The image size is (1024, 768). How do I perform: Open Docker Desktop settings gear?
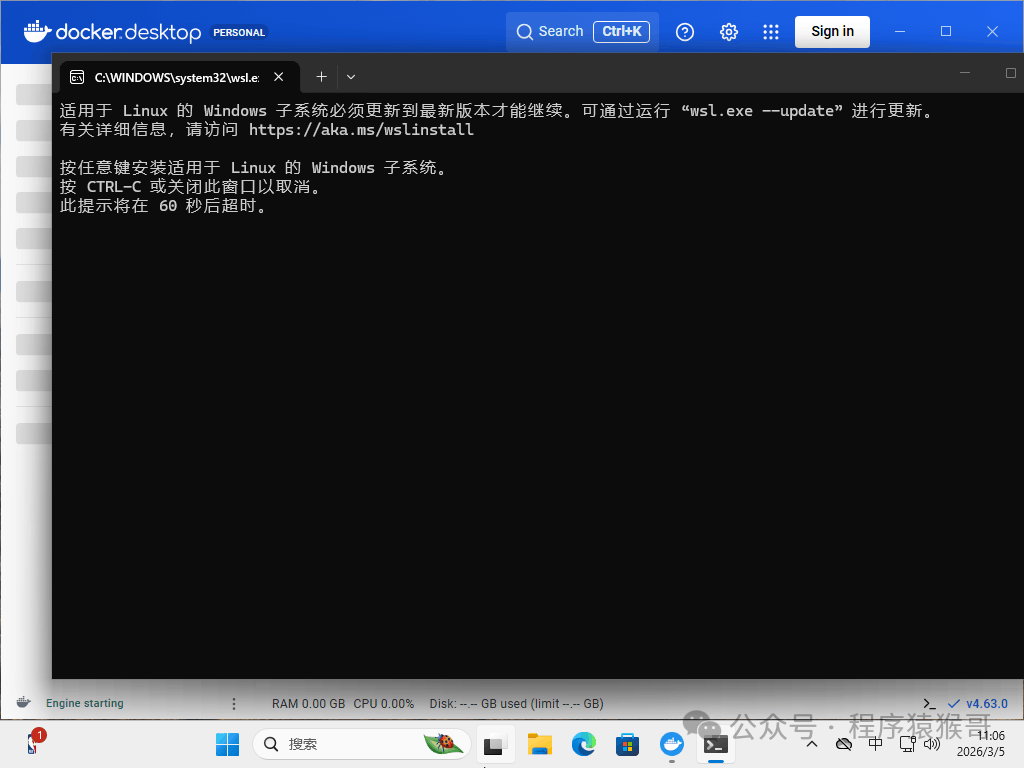[x=728, y=32]
